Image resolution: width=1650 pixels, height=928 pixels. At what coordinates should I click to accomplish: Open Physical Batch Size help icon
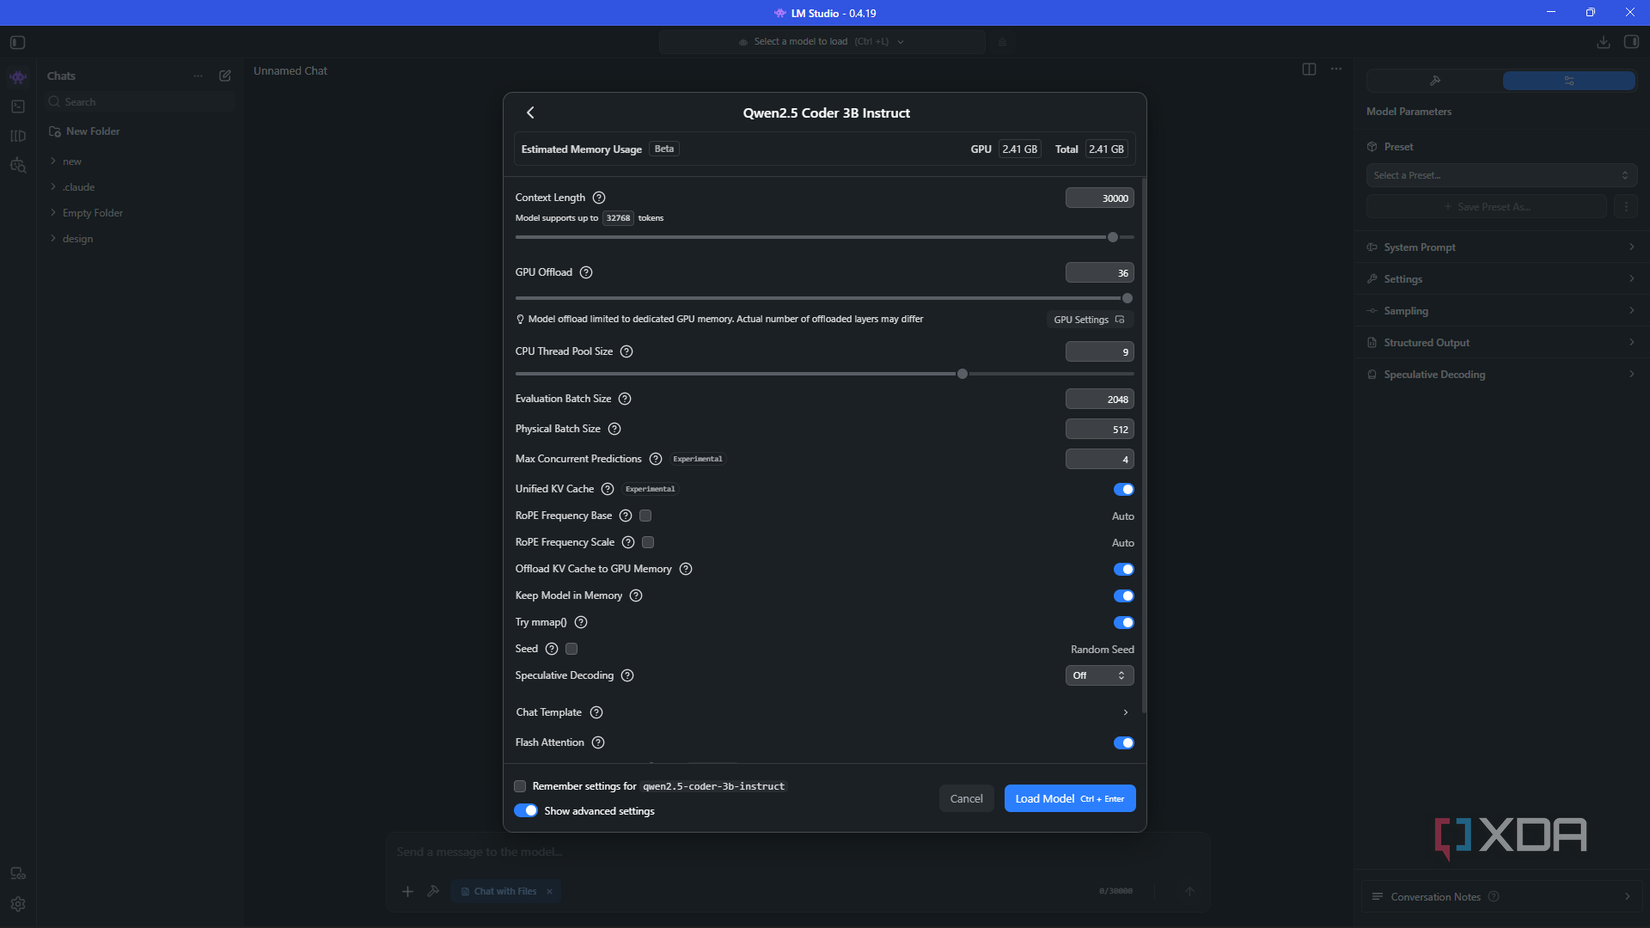point(614,429)
